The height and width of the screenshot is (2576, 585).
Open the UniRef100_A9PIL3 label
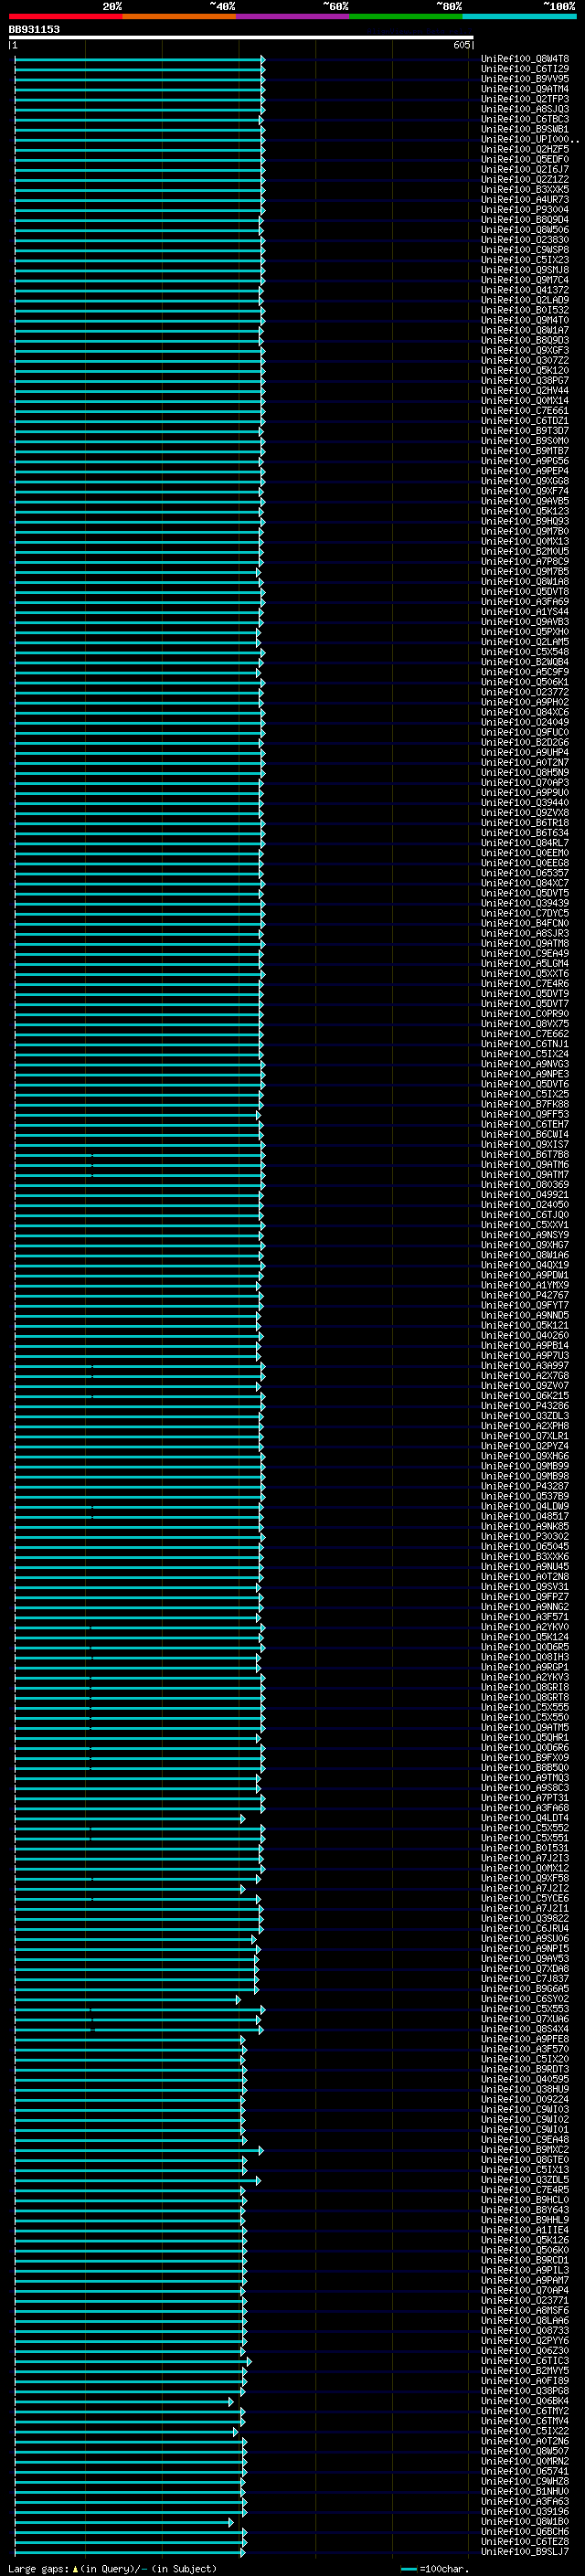524,2270
